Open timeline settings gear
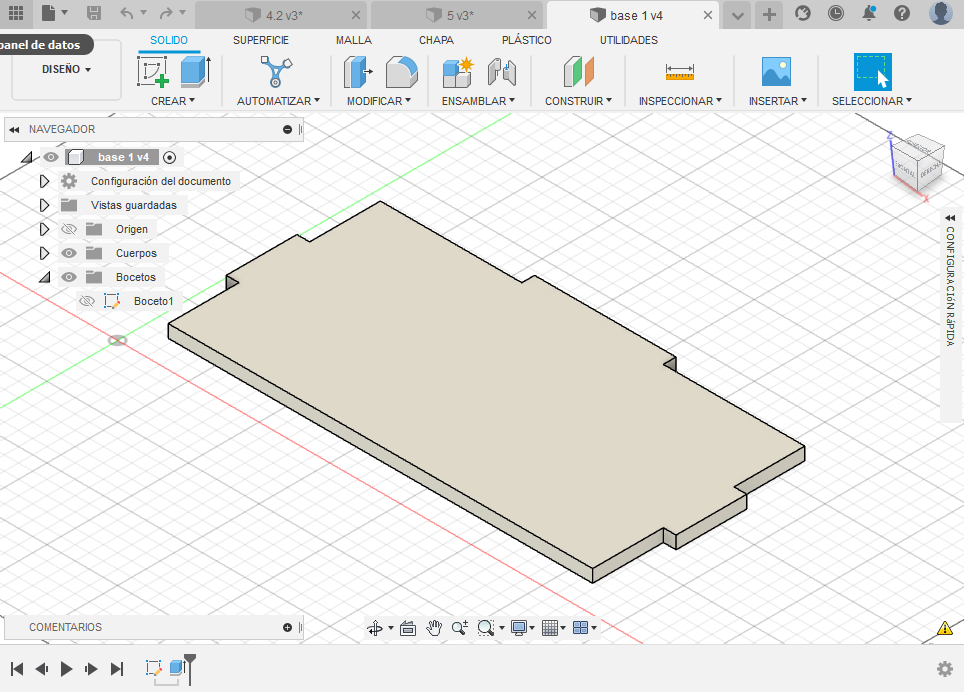 click(945, 669)
